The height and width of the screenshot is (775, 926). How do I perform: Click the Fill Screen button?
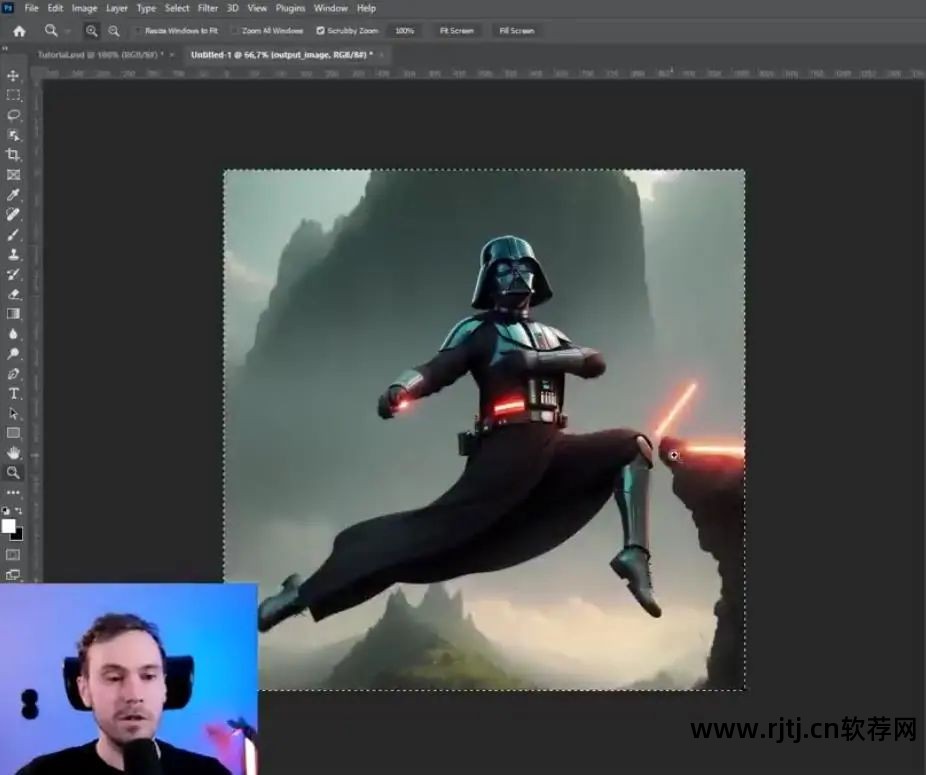point(516,31)
